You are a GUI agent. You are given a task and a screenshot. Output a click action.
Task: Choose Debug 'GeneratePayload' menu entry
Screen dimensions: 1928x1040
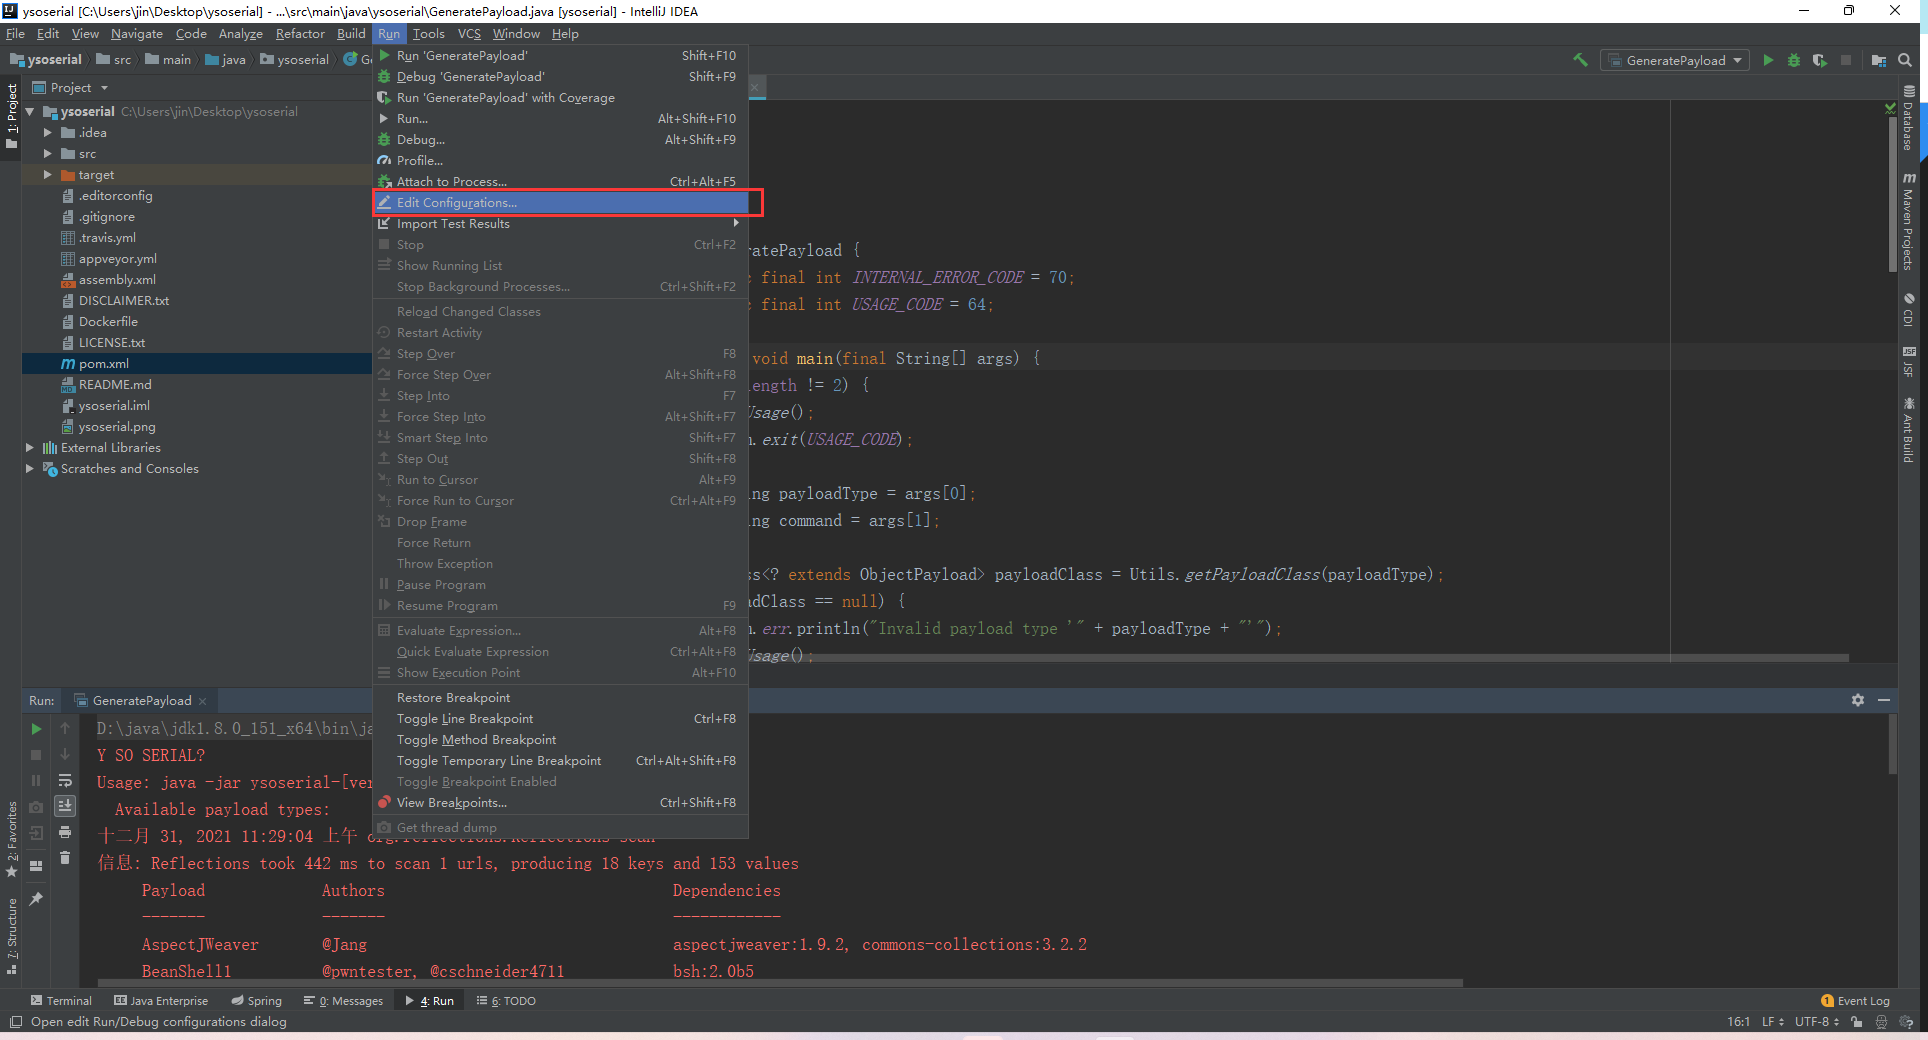(x=560, y=77)
